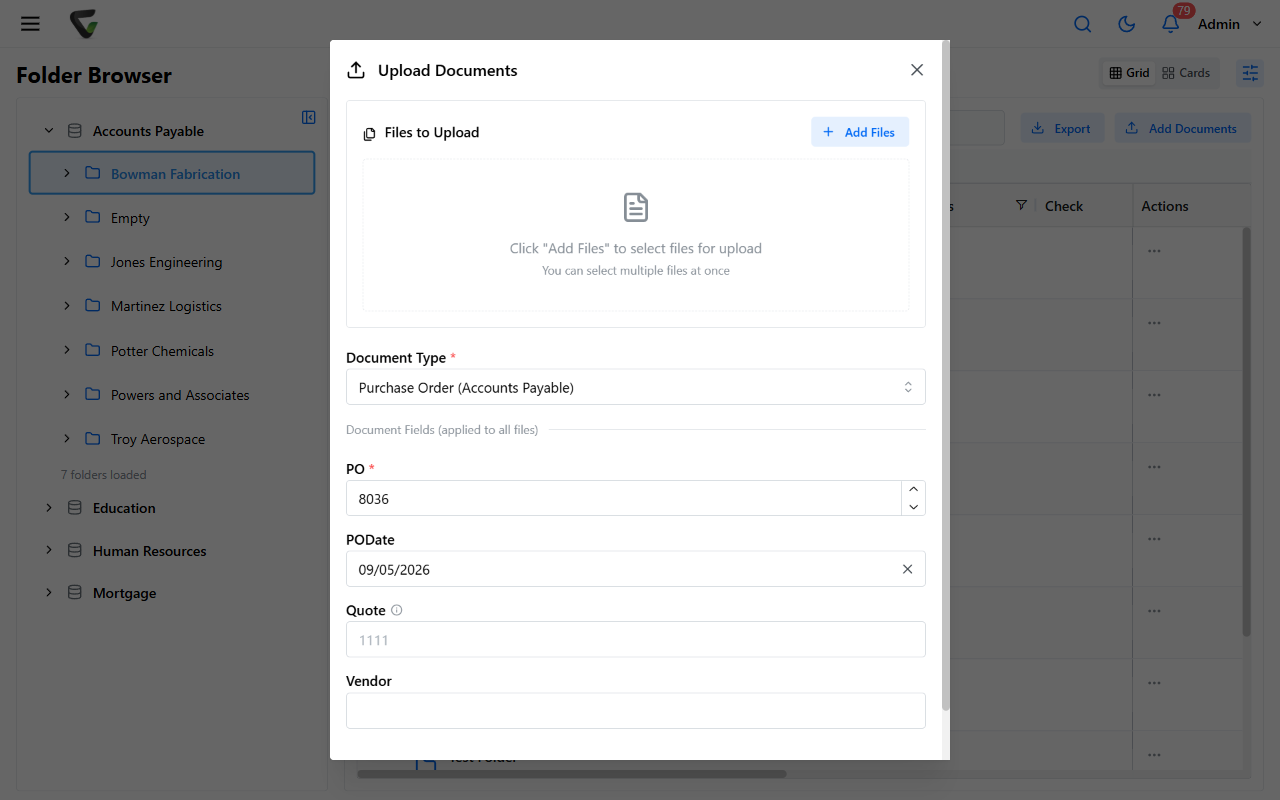The width and height of the screenshot is (1280, 800).
Task: Open actions menu for first grid row
Action: tap(1154, 251)
